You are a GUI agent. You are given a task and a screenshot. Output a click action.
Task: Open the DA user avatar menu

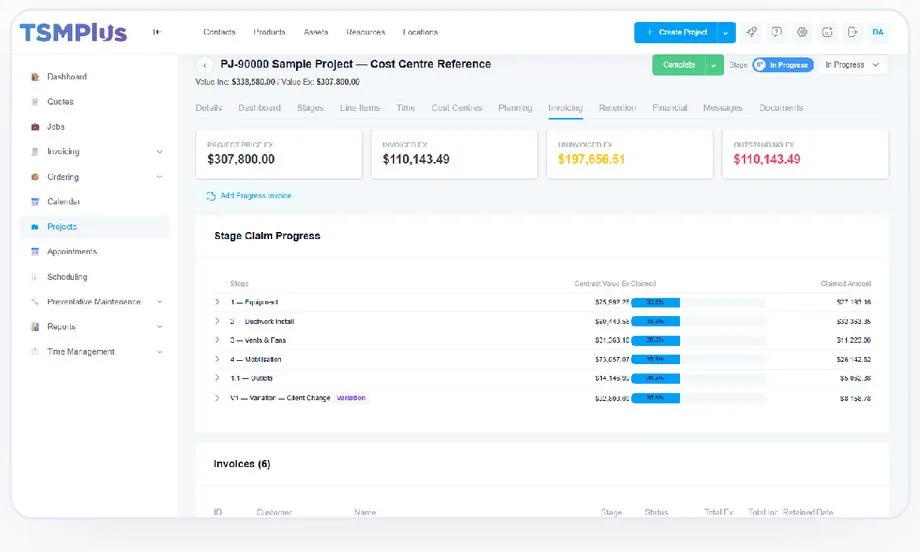[878, 32]
